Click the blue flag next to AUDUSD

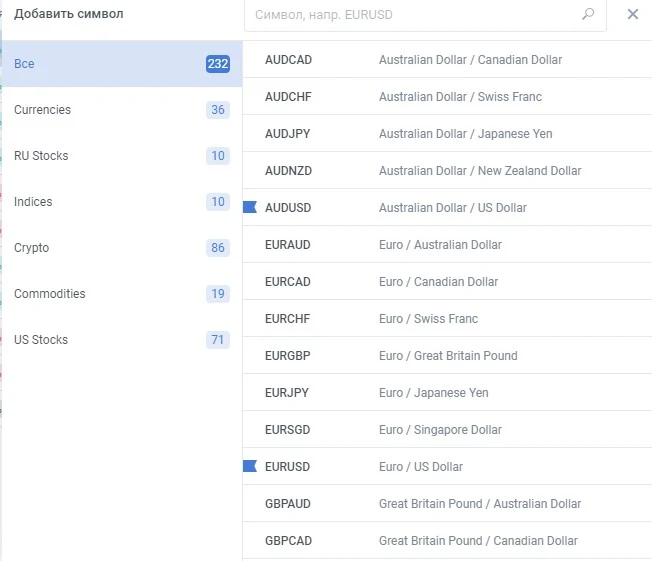coord(250,207)
